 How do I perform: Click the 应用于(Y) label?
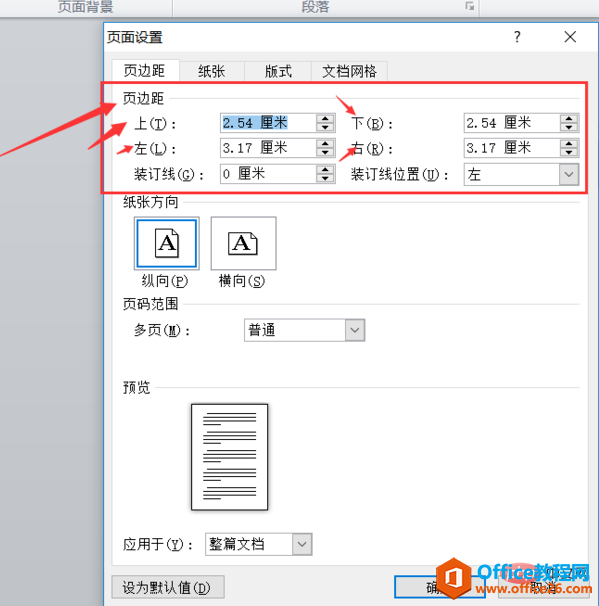point(158,545)
